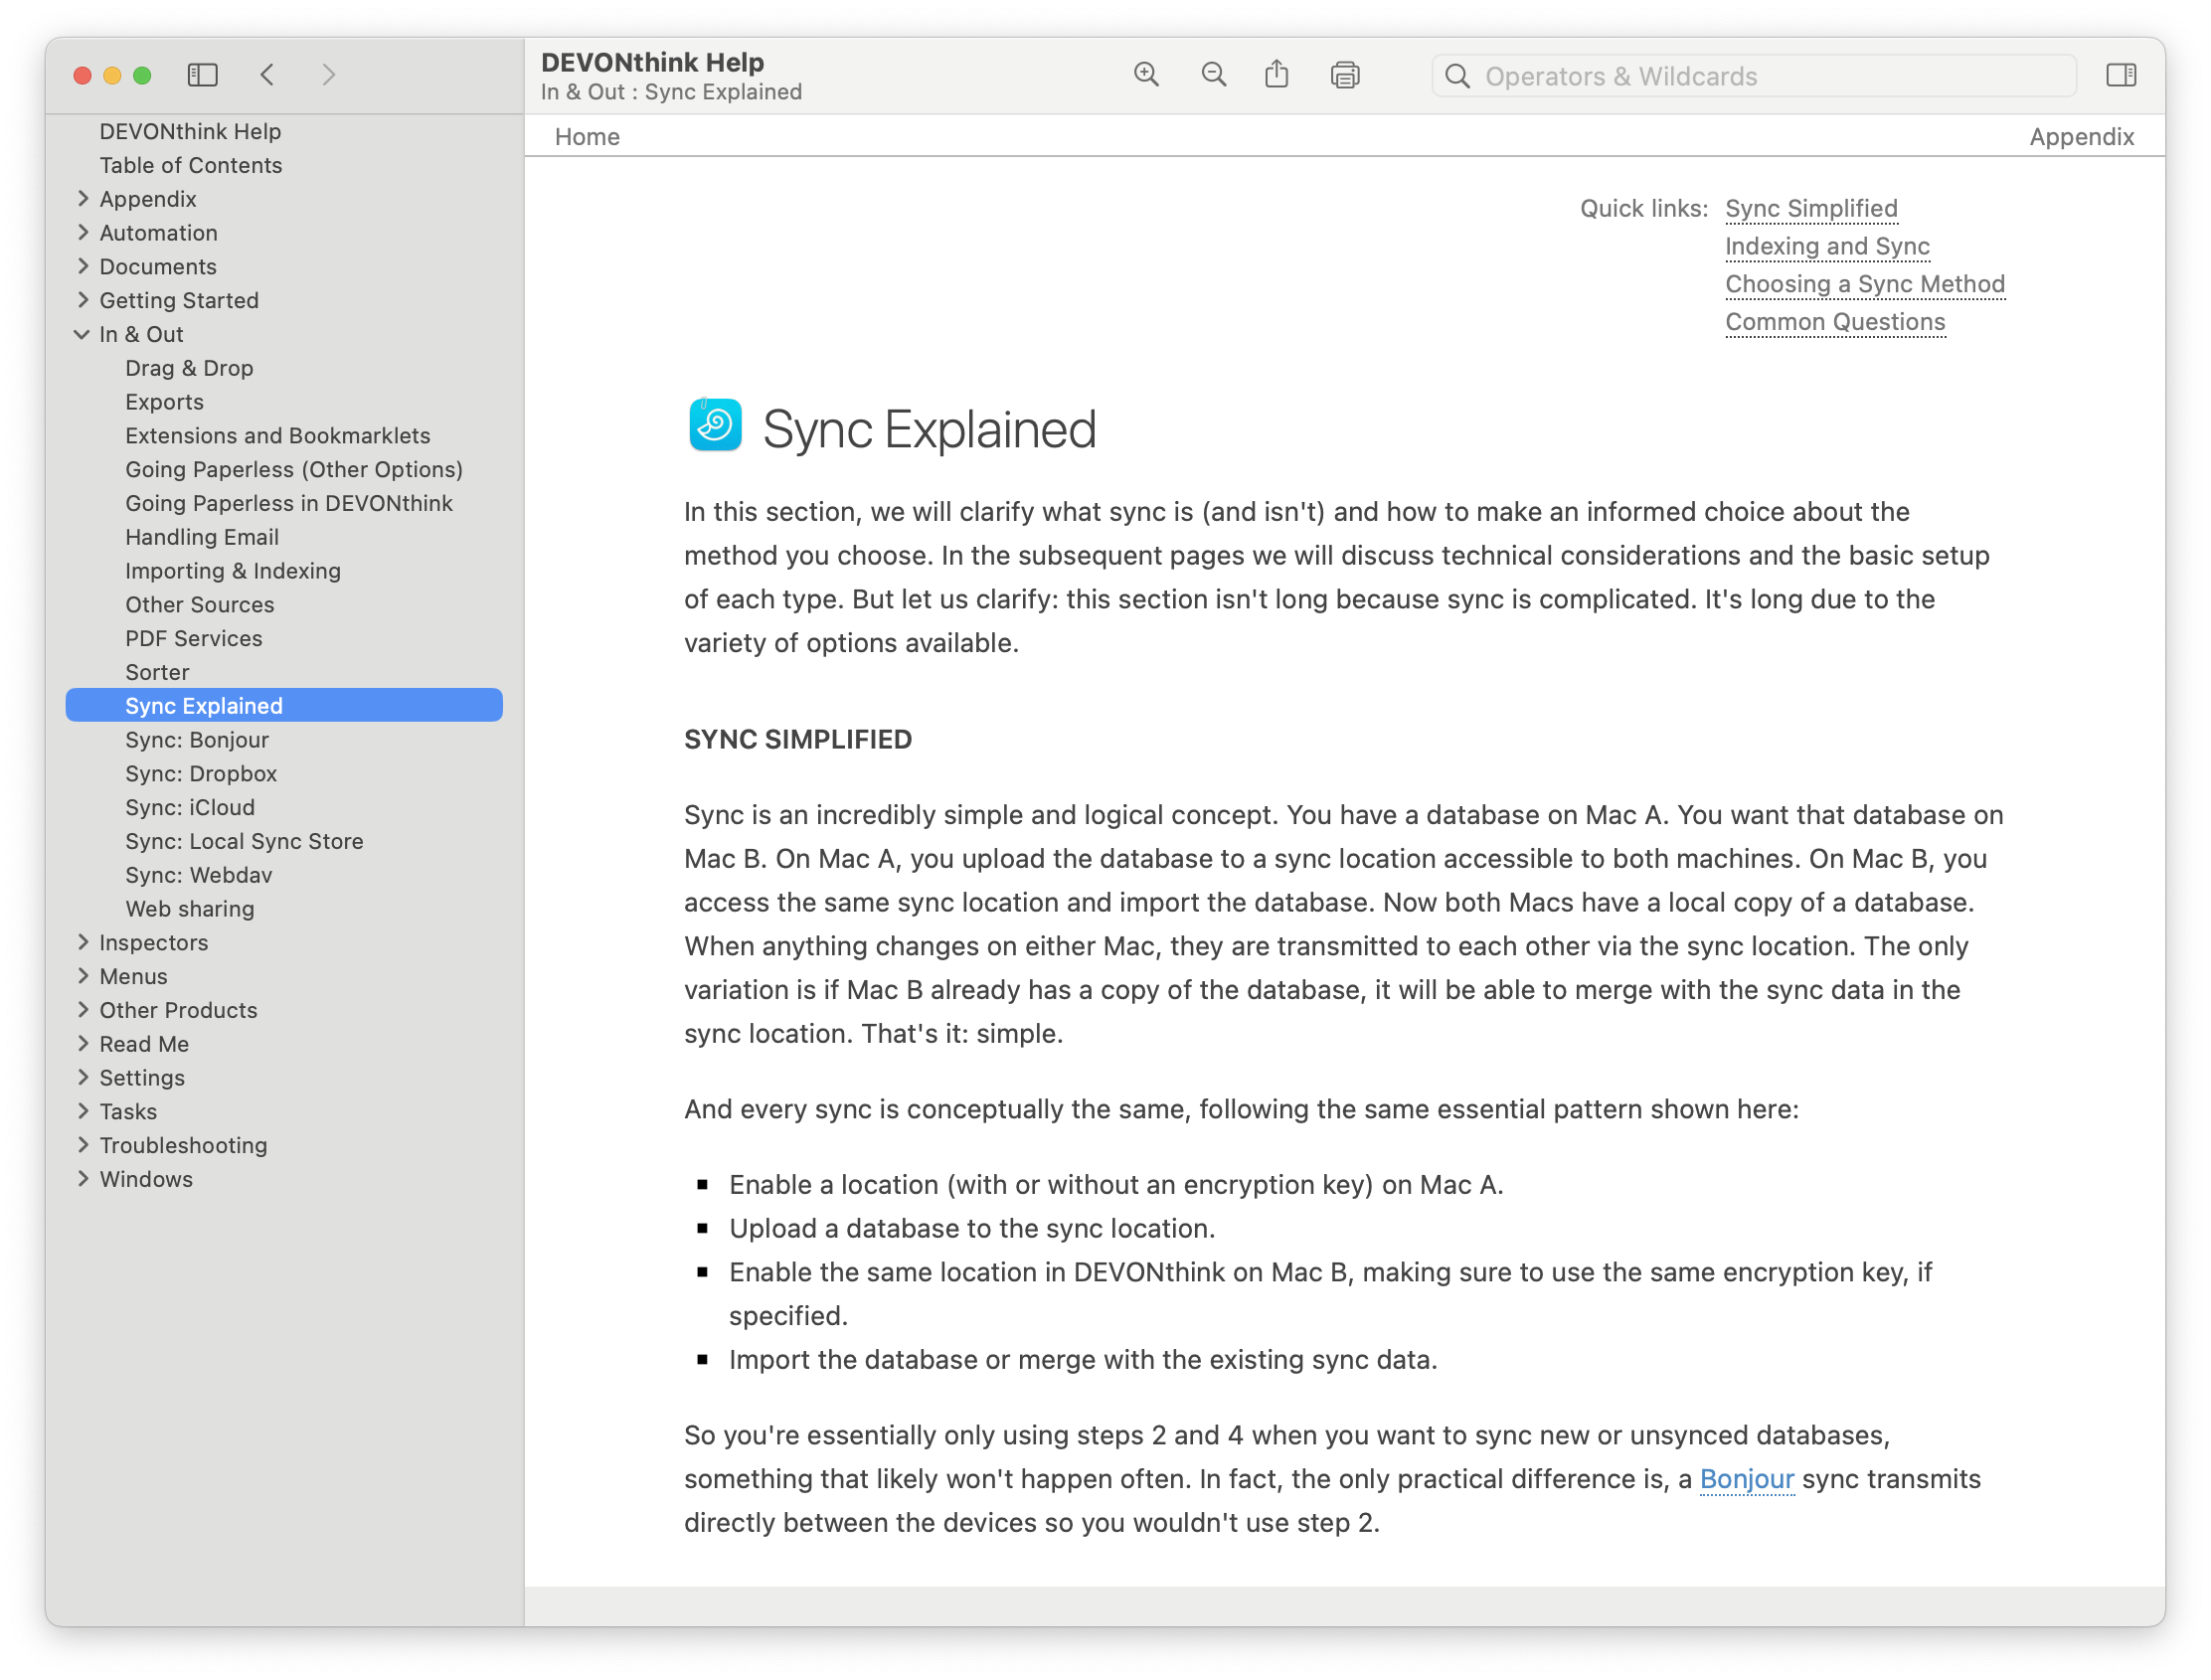Toggle the left sidebar icon
2211x1680 pixels.
(x=202, y=75)
